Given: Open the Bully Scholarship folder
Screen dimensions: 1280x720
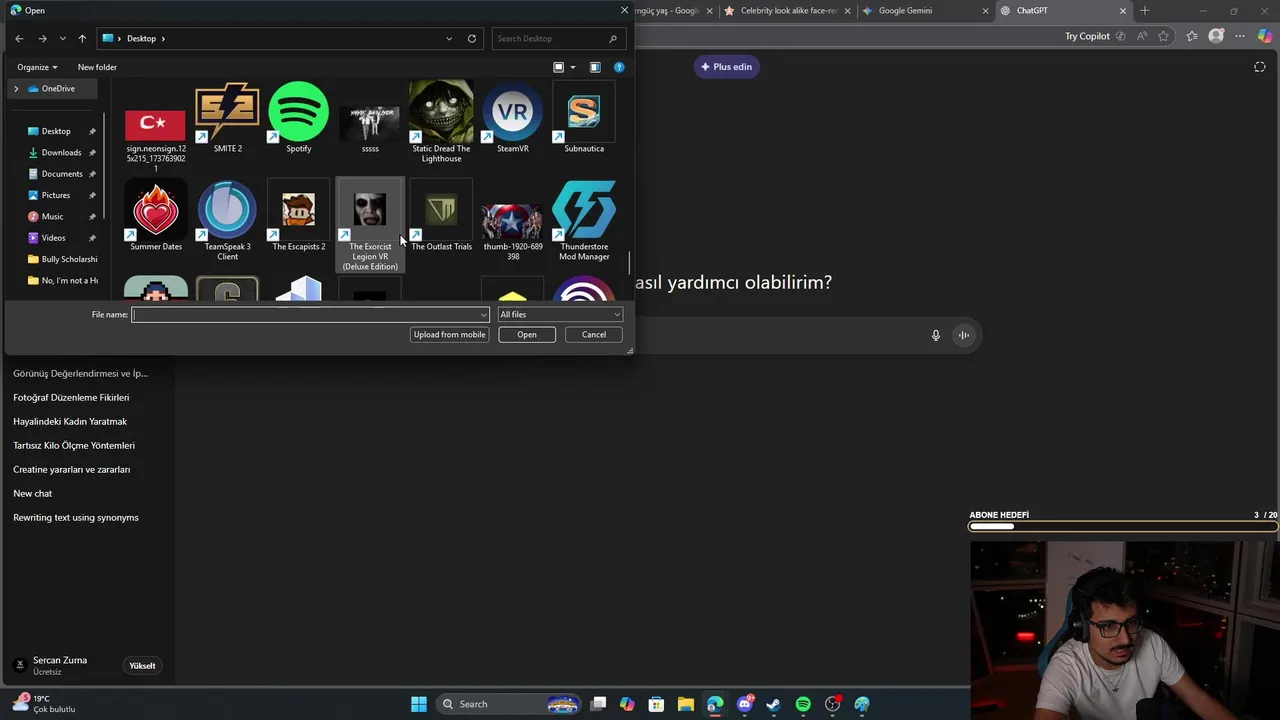Looking at the screenshot, I should pos(63,259).
